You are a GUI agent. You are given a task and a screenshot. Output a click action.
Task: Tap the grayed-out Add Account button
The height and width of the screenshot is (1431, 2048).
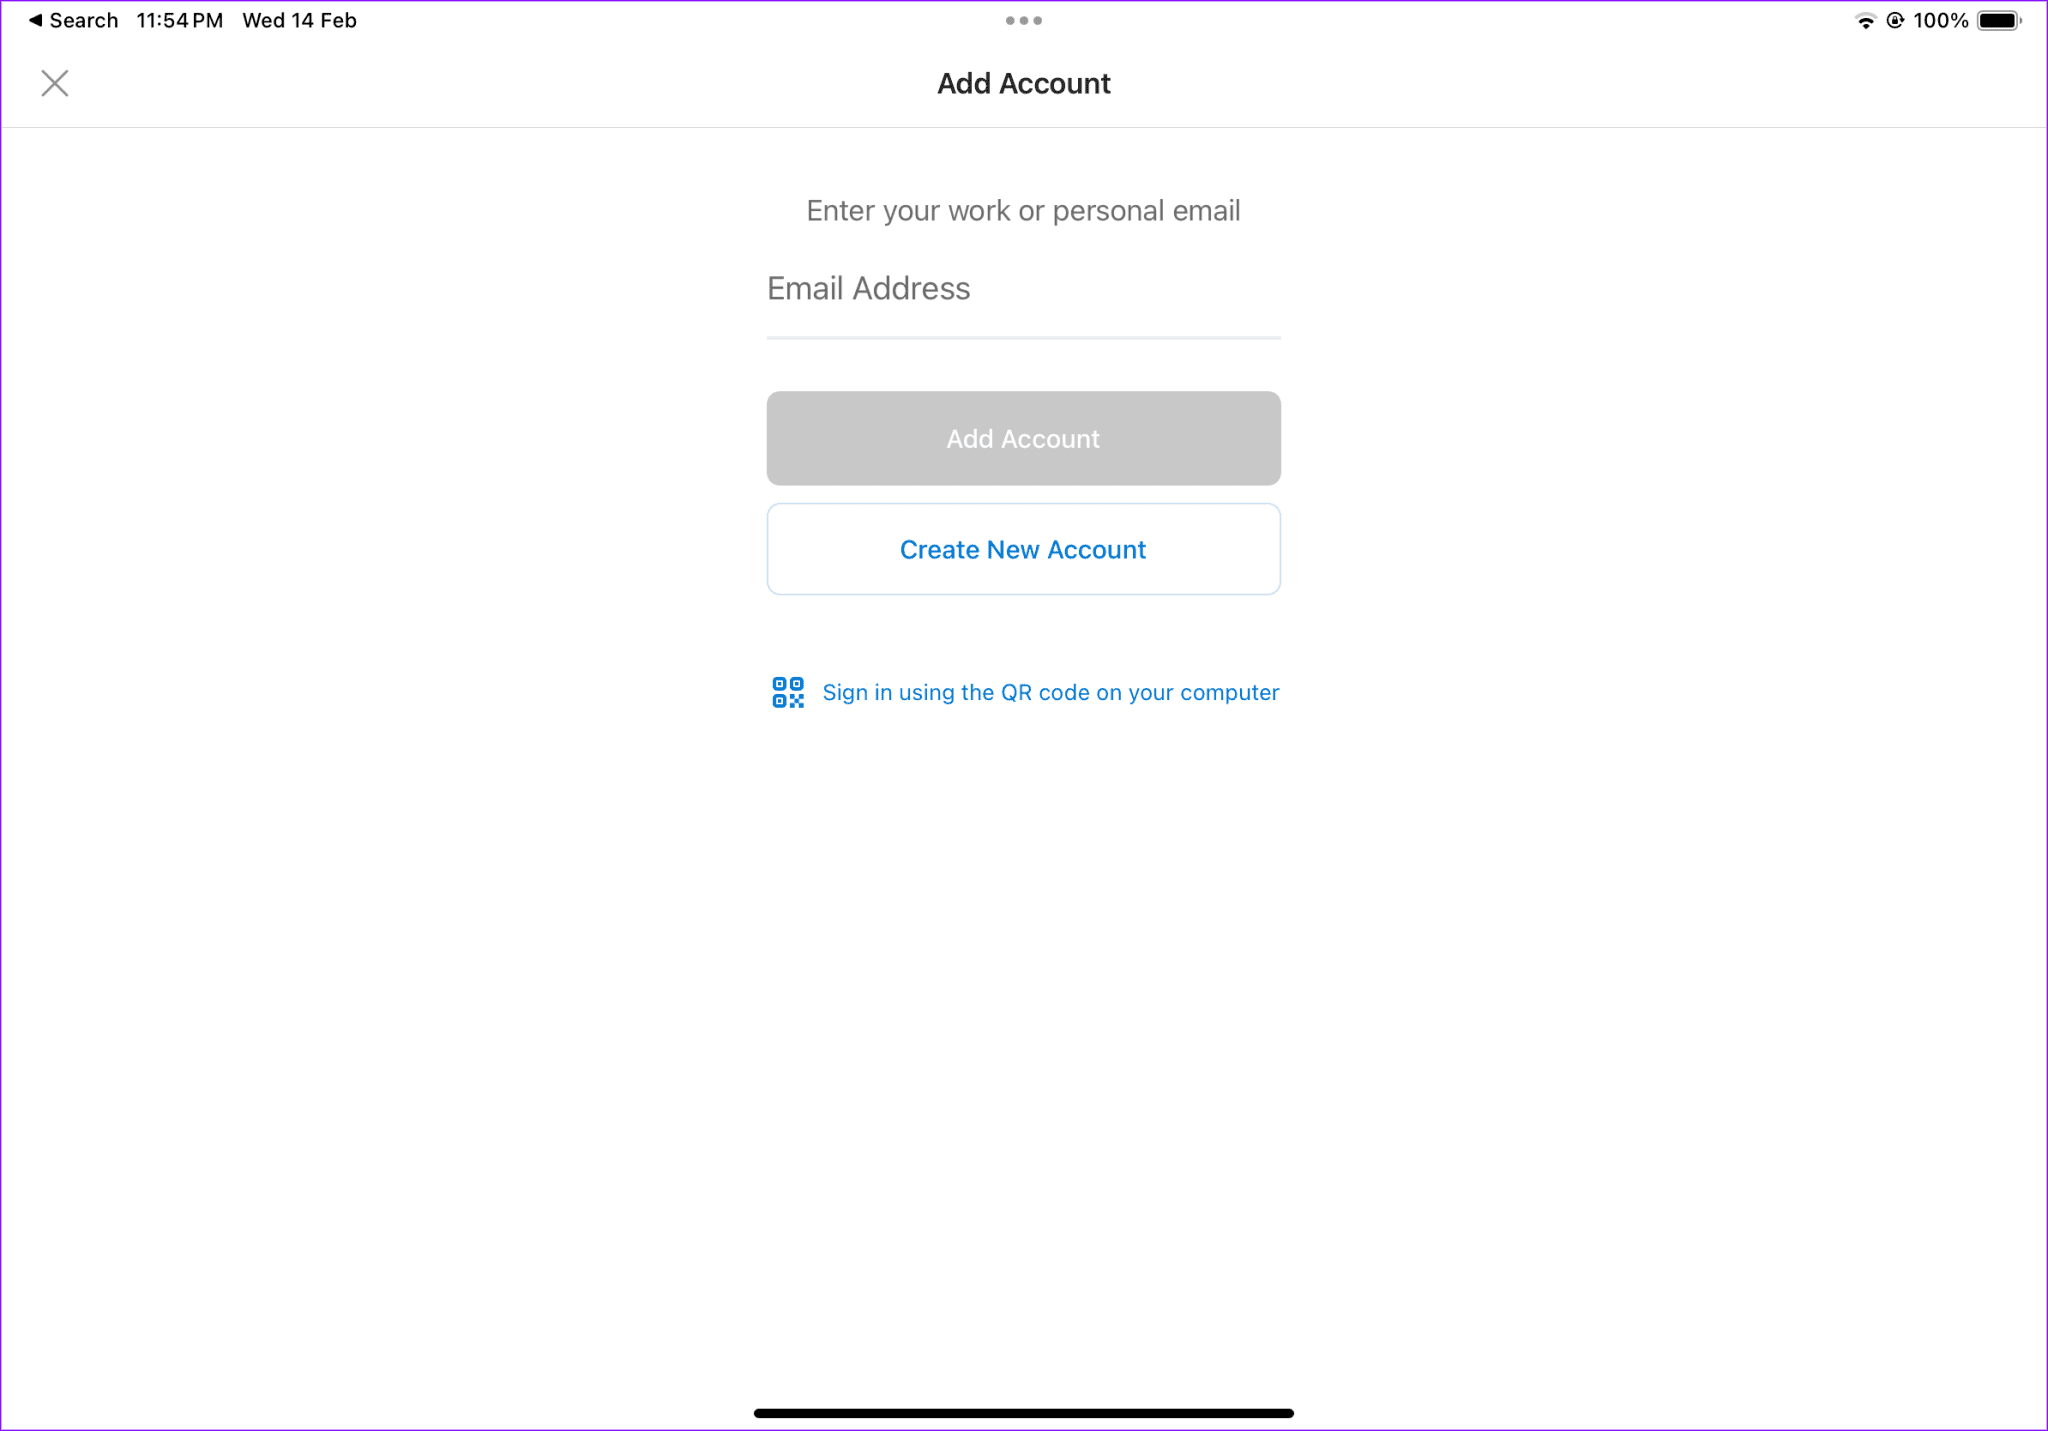tap(1022, 438)
